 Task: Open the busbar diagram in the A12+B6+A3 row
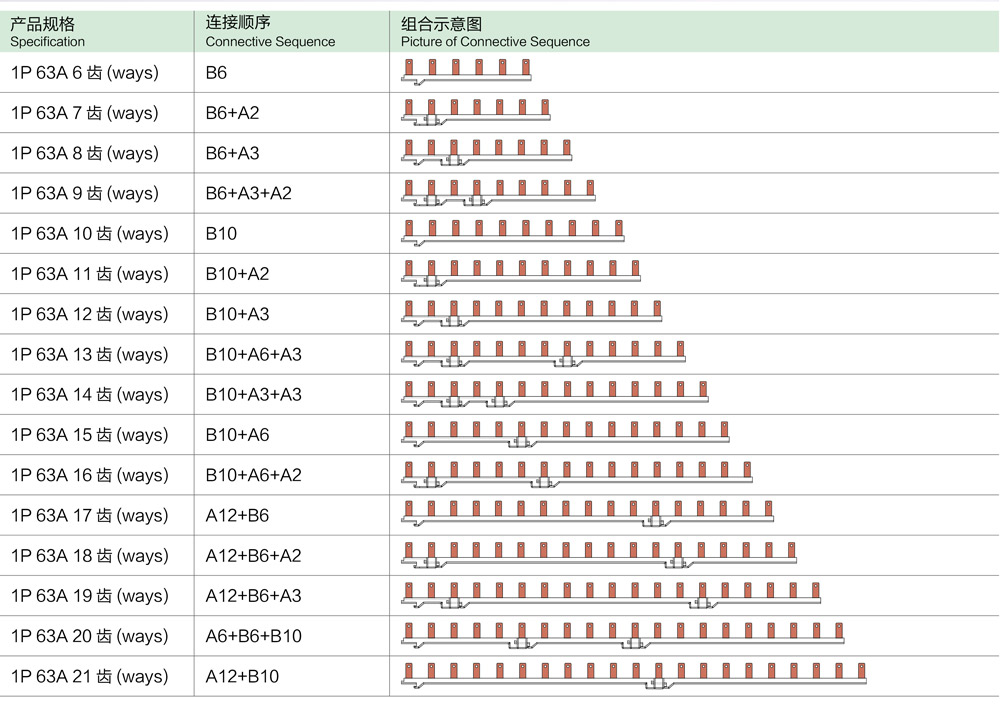[611, 594]
